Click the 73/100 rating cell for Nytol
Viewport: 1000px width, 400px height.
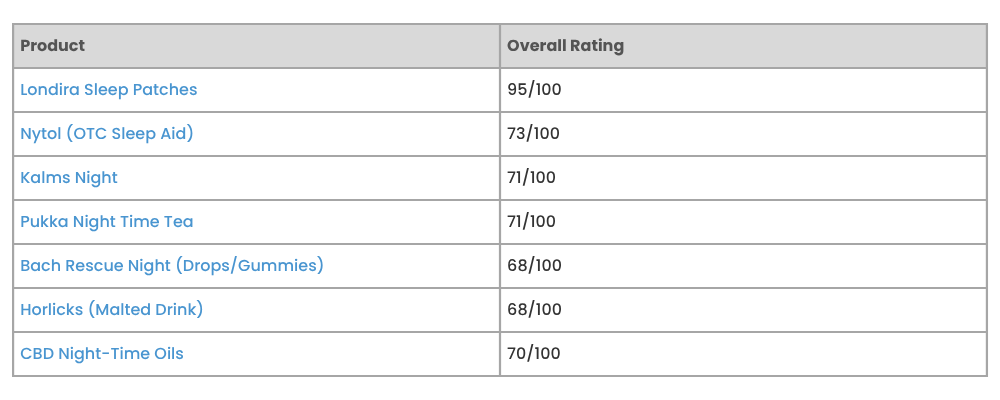click(x=533, y=134)
